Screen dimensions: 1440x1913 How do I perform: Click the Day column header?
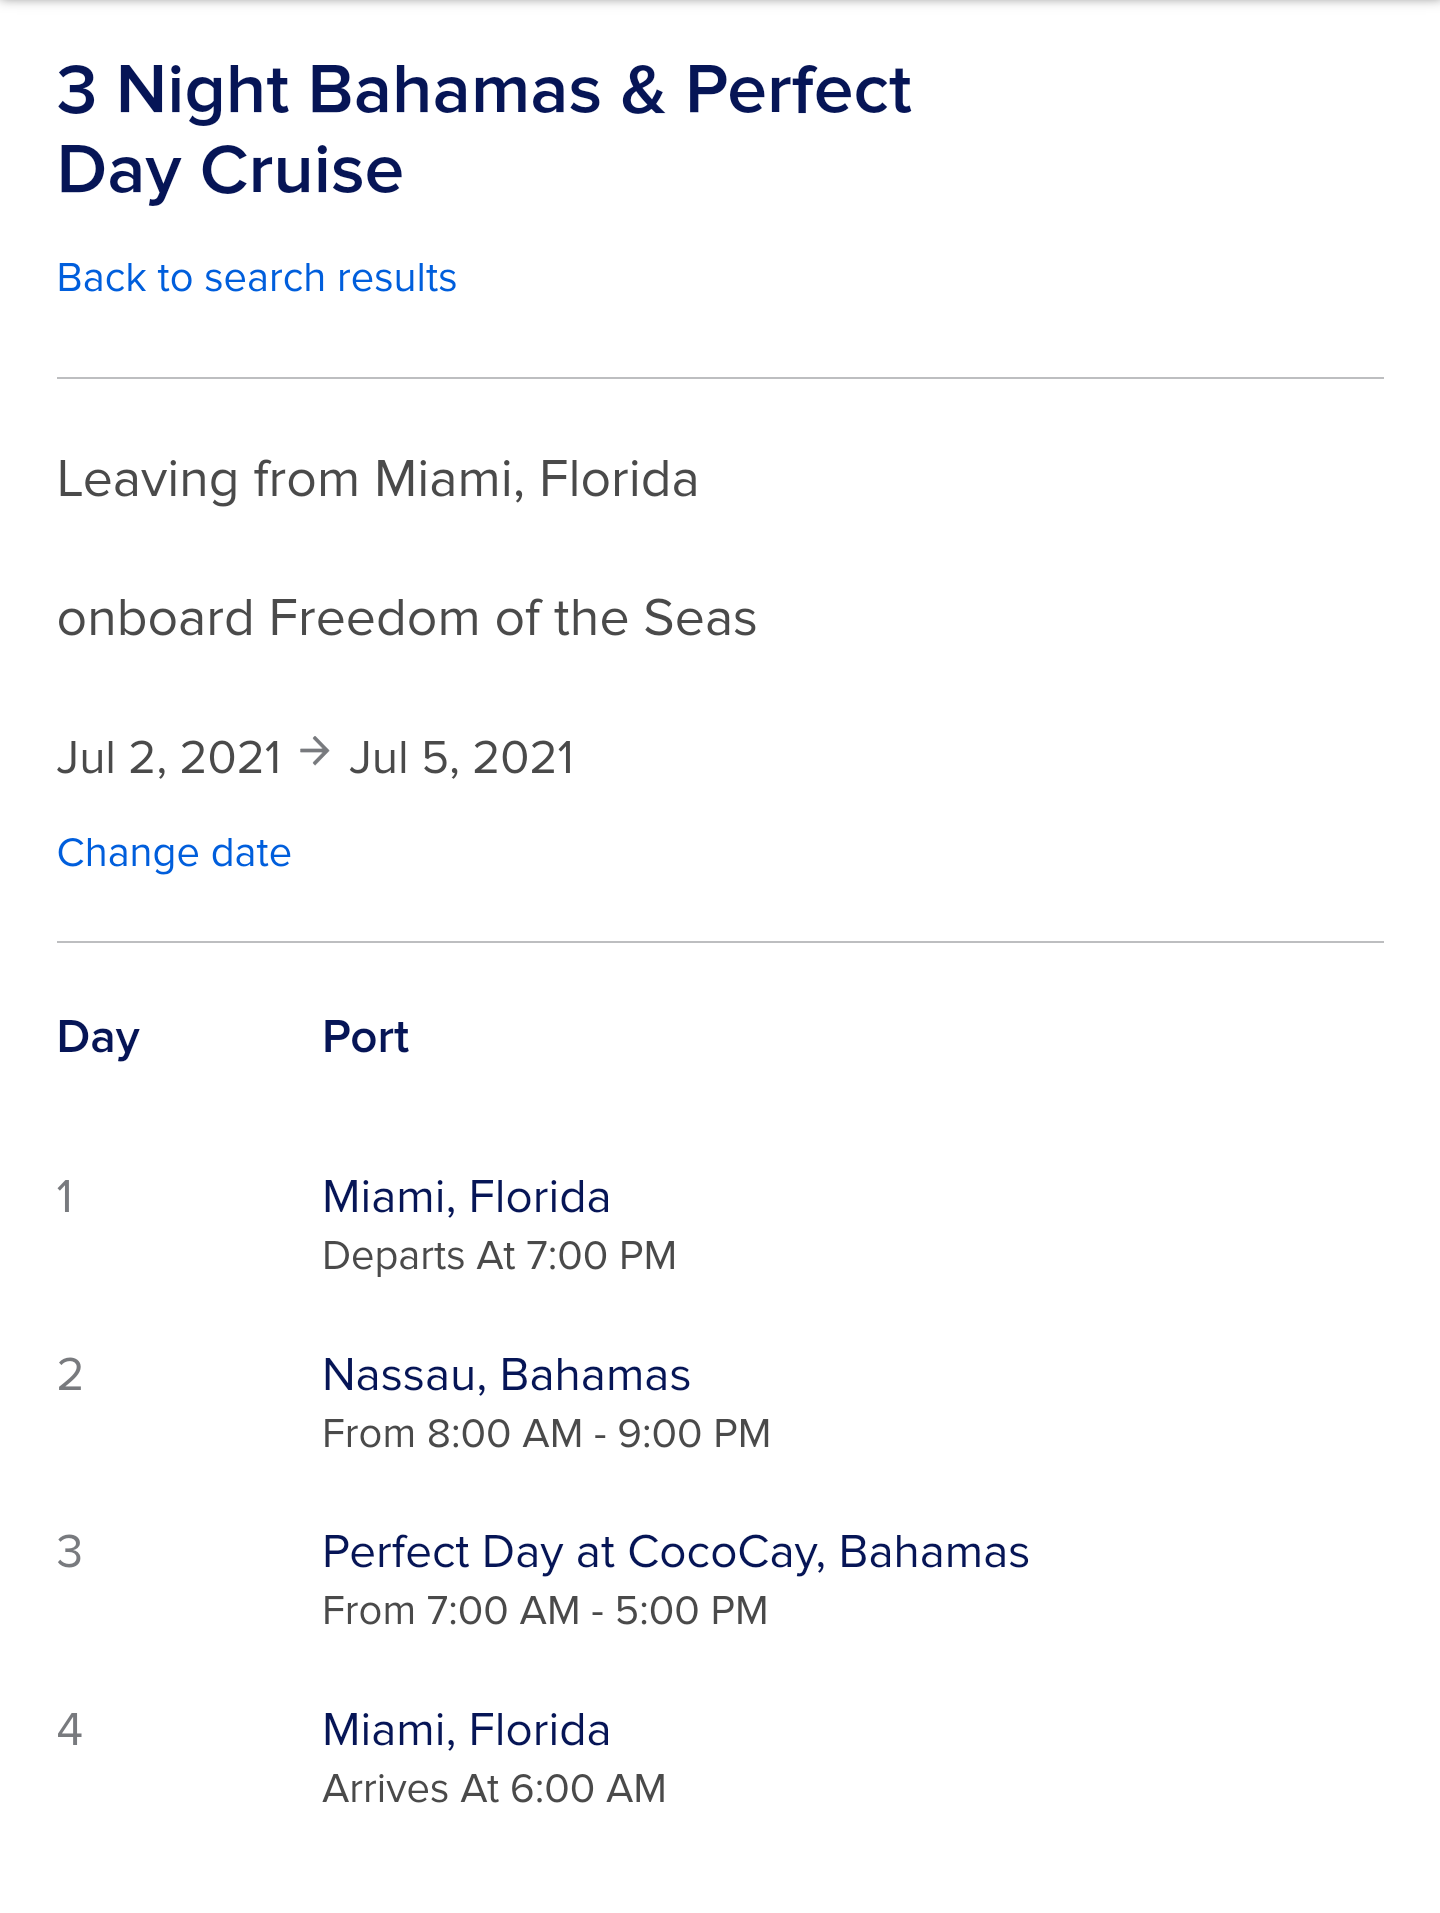(x=98, y=1038)
